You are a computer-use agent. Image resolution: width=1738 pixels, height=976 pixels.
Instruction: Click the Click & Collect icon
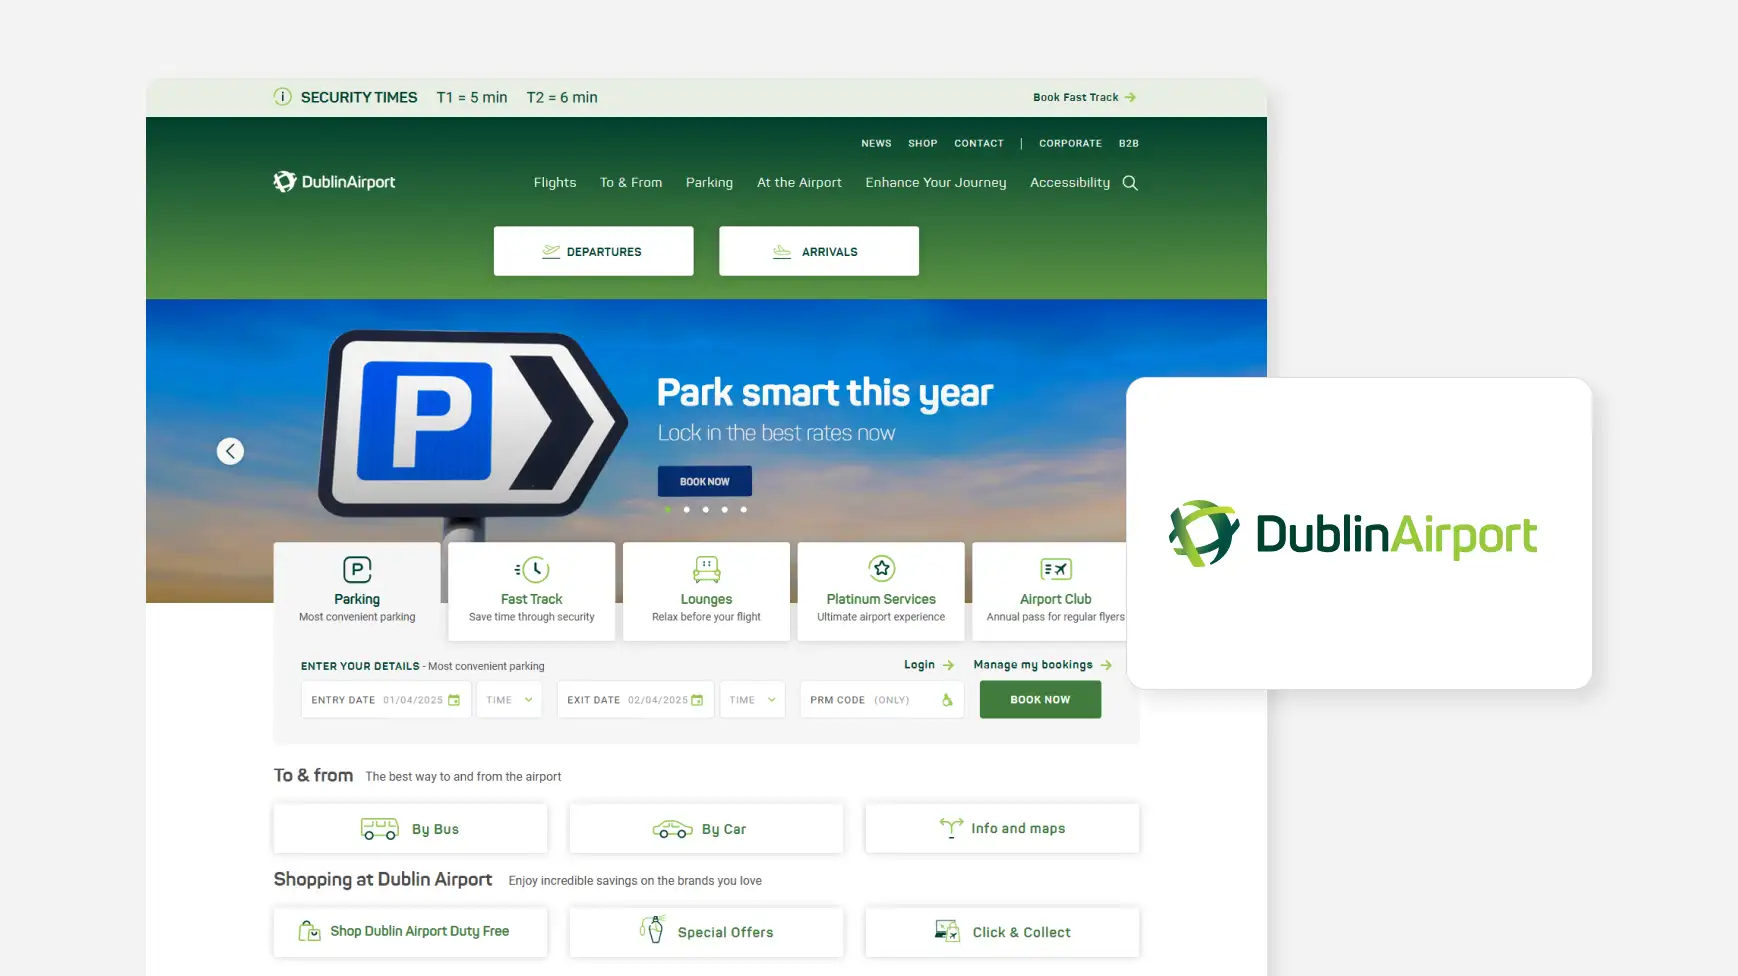947,931
